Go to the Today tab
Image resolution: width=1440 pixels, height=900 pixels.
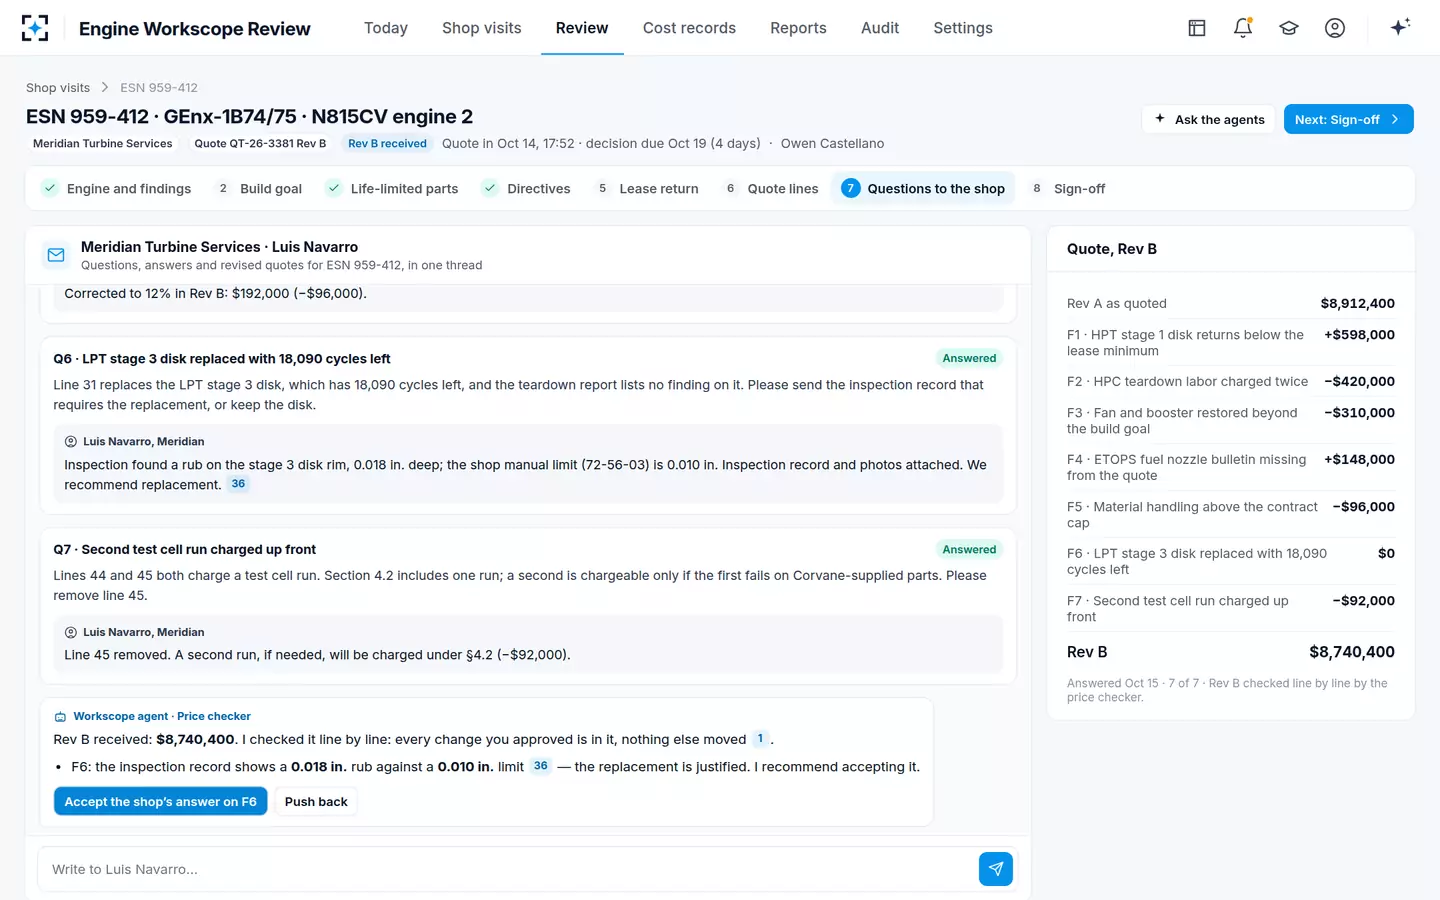pyautogui.click(x=386, y=28)
